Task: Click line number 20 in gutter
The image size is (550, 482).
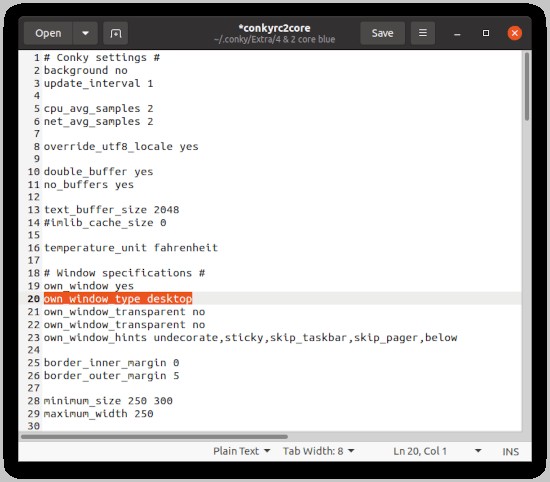Action: [x=34, y=299]
